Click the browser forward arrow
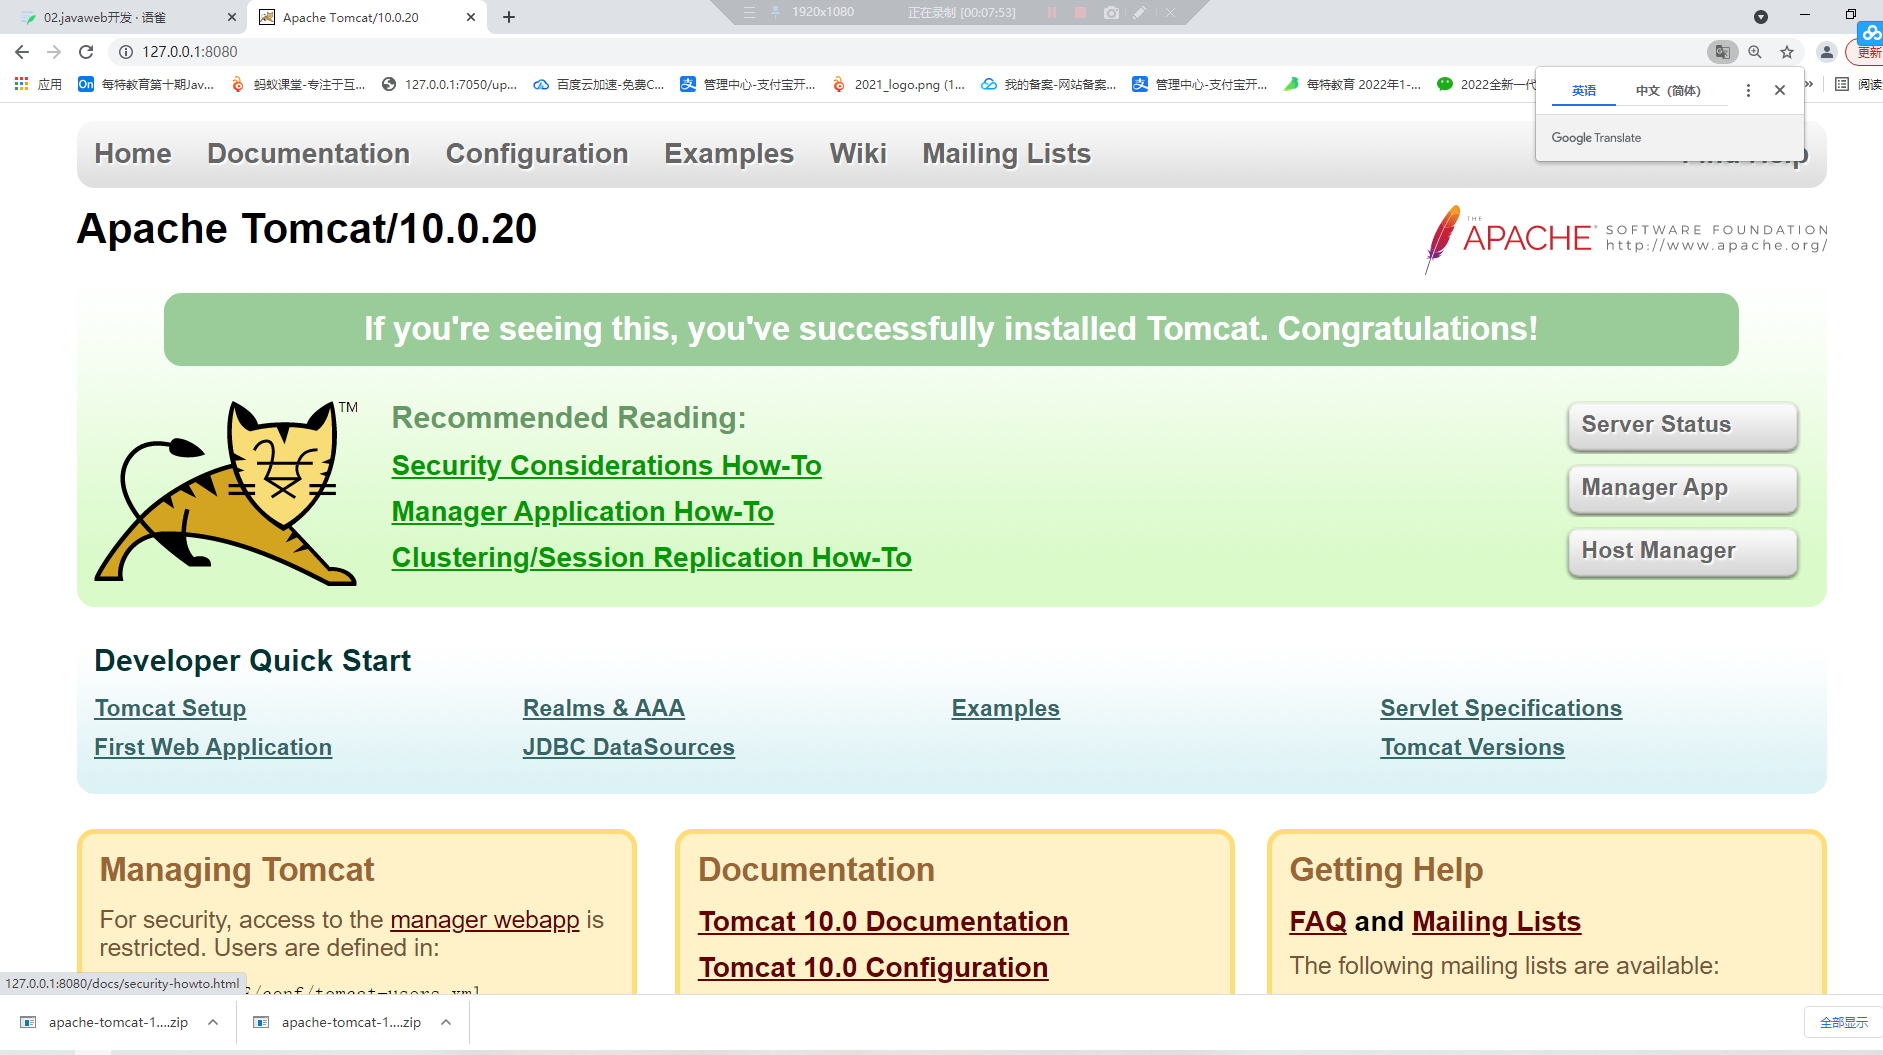This screenshot has height=1055, width=1883. (x=54, y=52)
